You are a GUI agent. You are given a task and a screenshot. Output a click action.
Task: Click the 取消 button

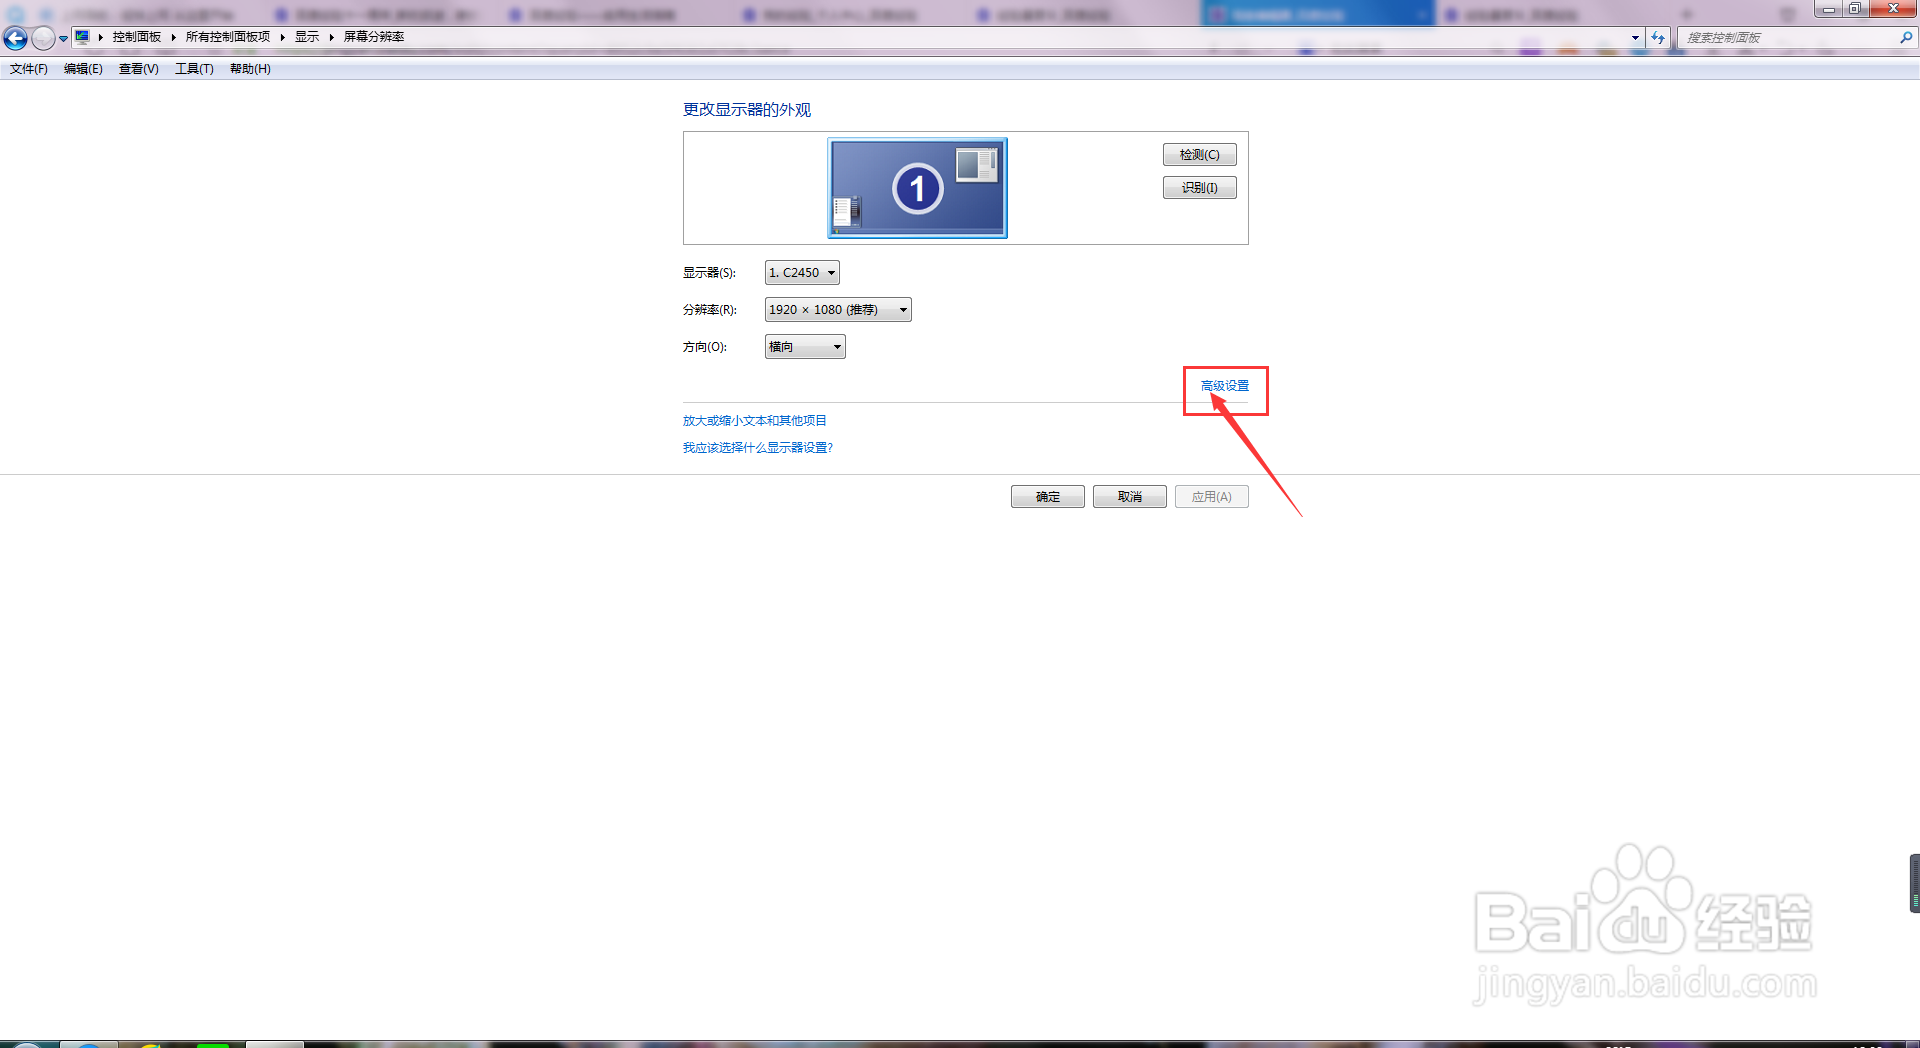click(x=1129, y=497)
